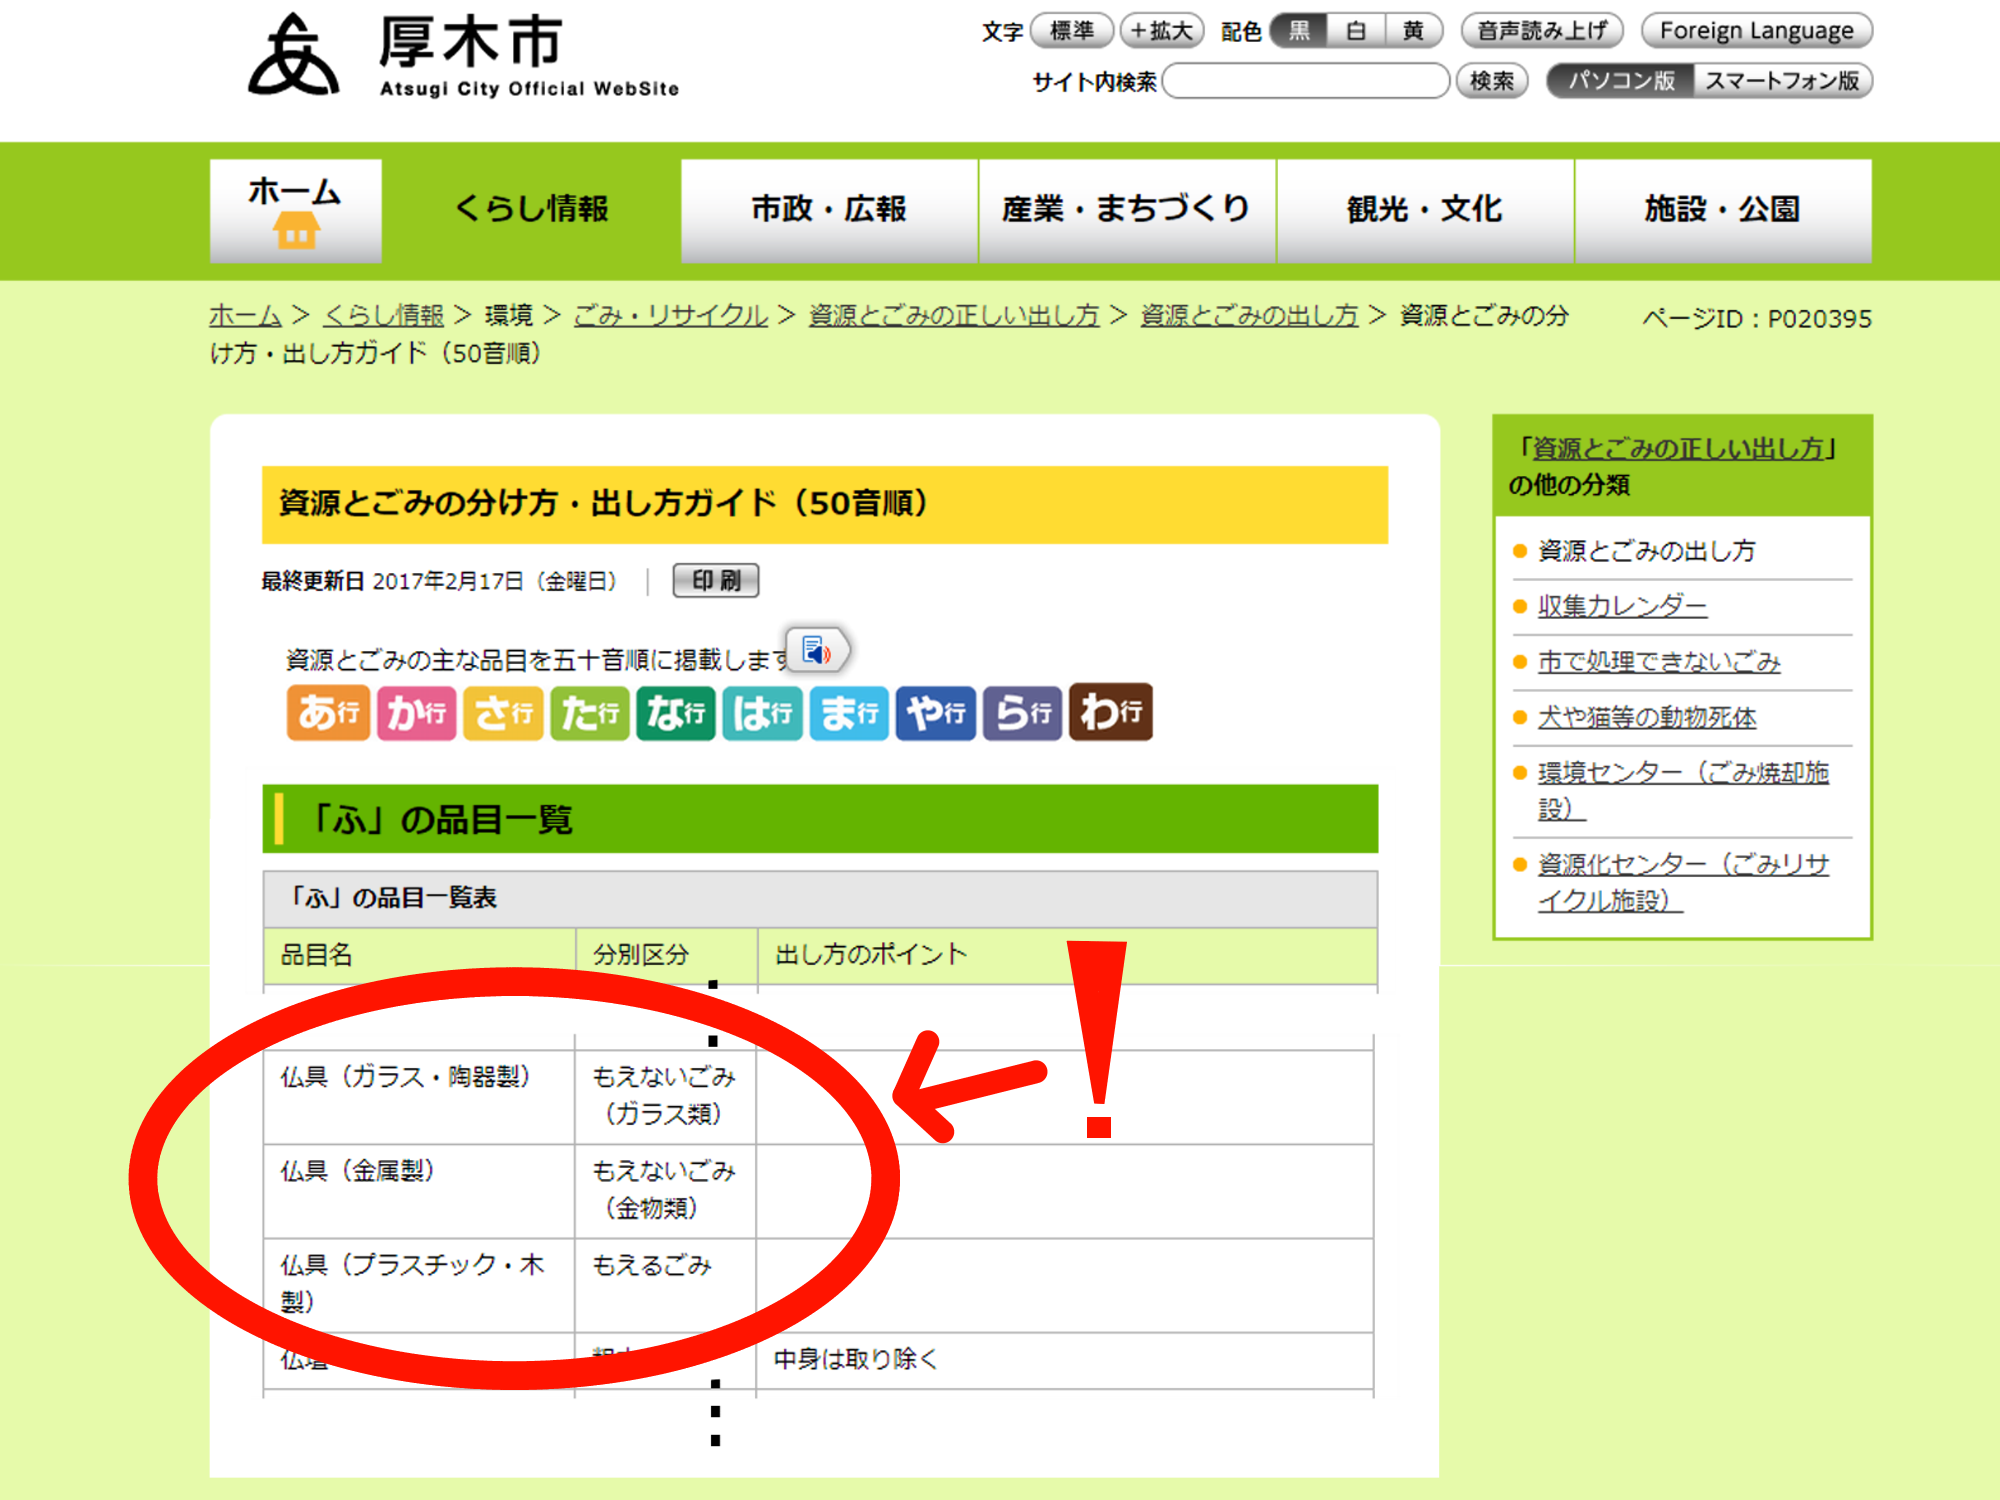
Task: Set text size to 標準
Action: [x=1072, y=31]
